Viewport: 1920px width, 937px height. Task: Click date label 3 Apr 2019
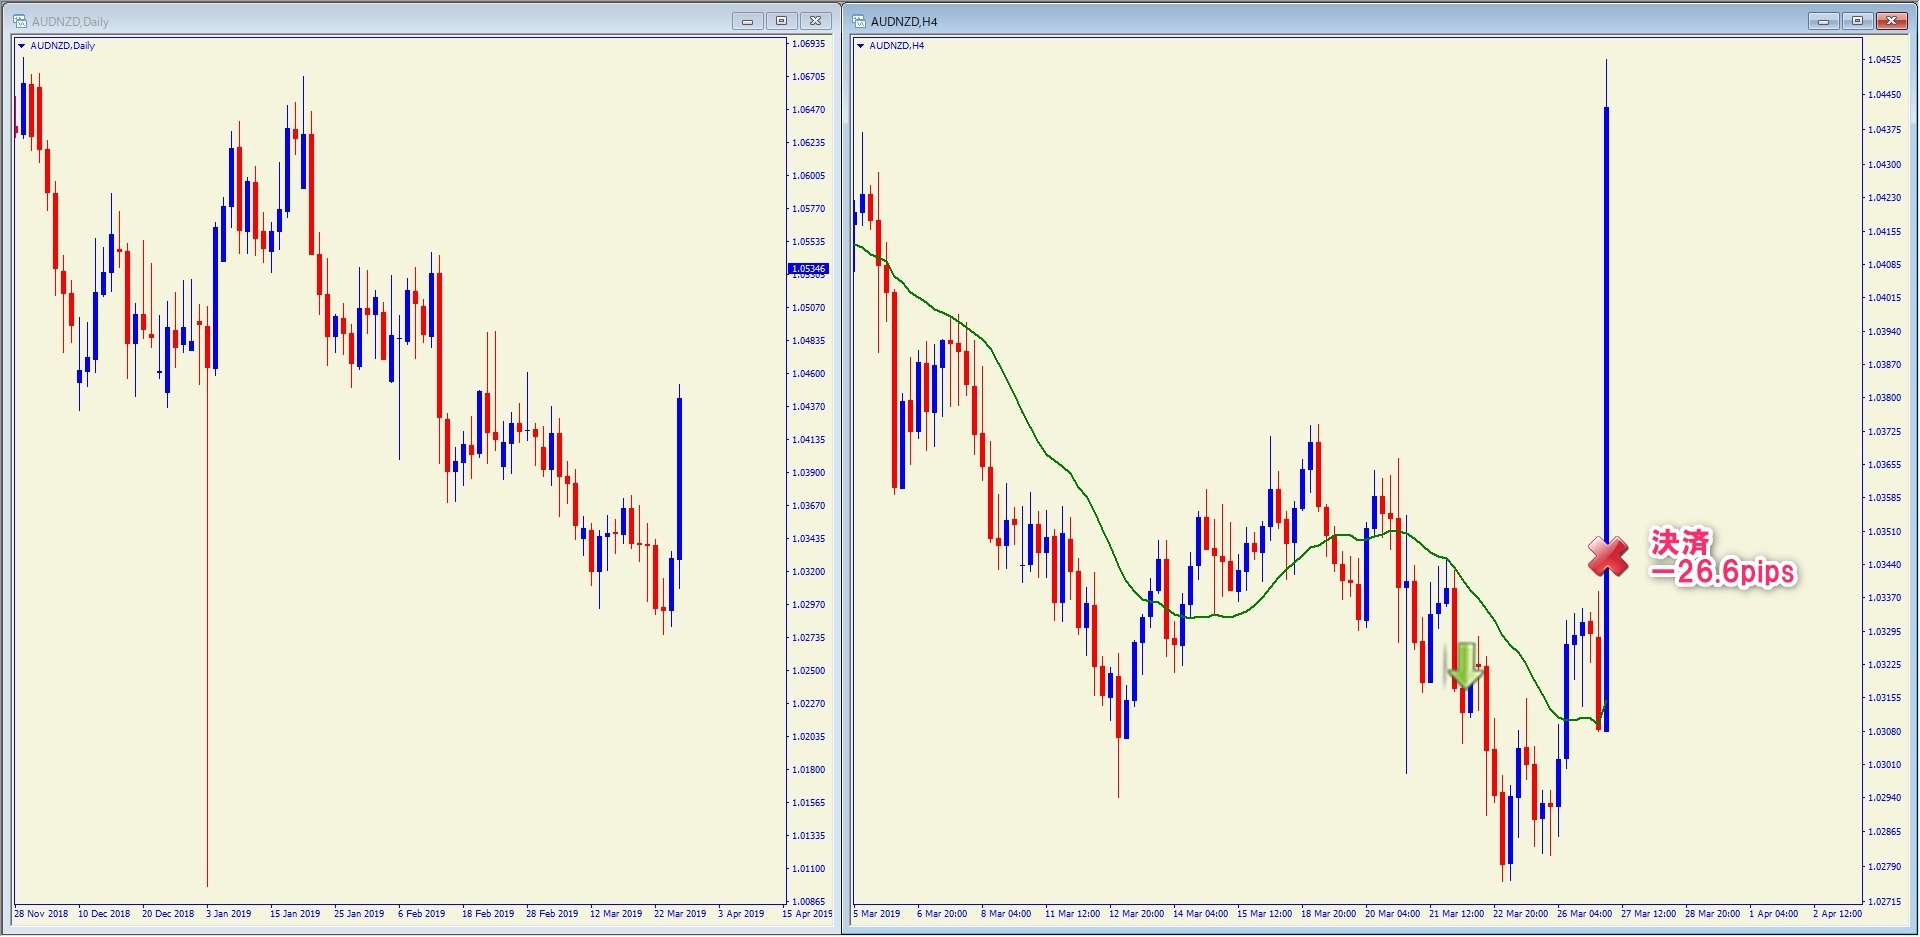(x=741, y=914)
